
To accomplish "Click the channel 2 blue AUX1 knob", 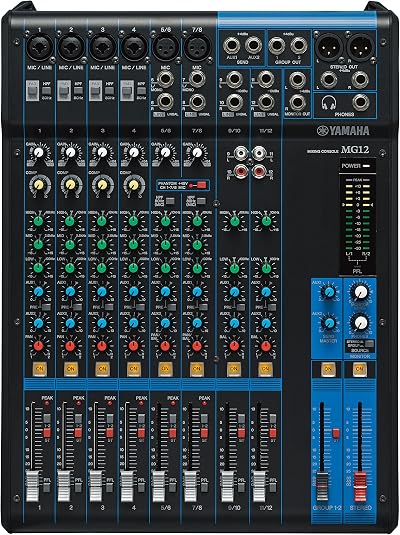I will click(x=70, y=292).
